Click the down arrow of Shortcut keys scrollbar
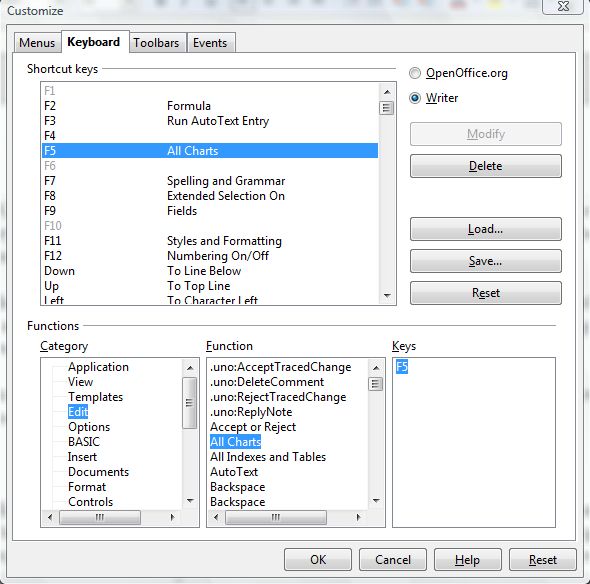 [387, 295]
